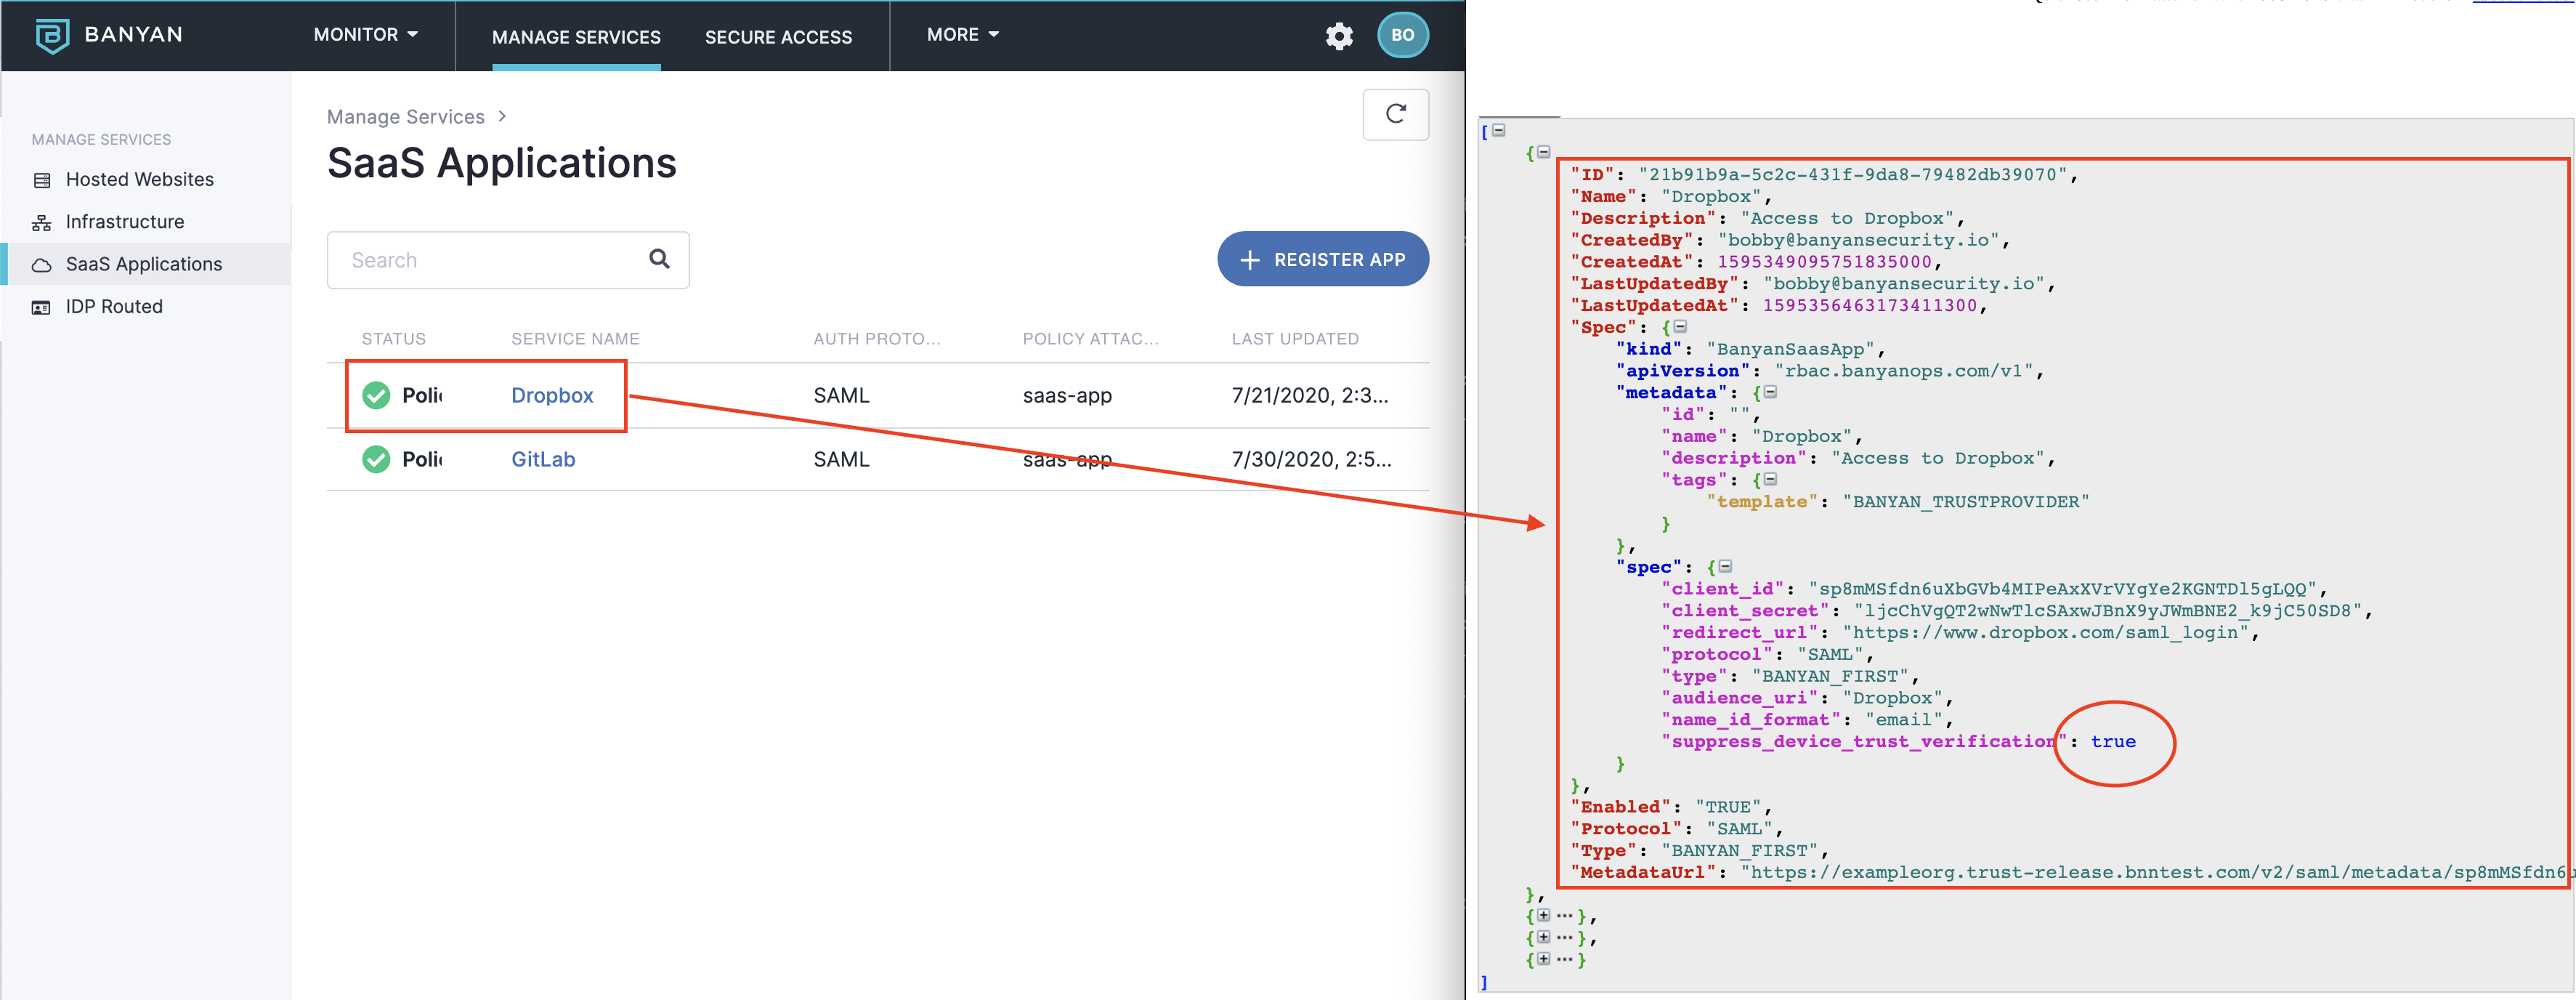Screen dimensions: 2576x1000
Task: Click GitLab row green status checkmark
Action: (x=376, y=460)
